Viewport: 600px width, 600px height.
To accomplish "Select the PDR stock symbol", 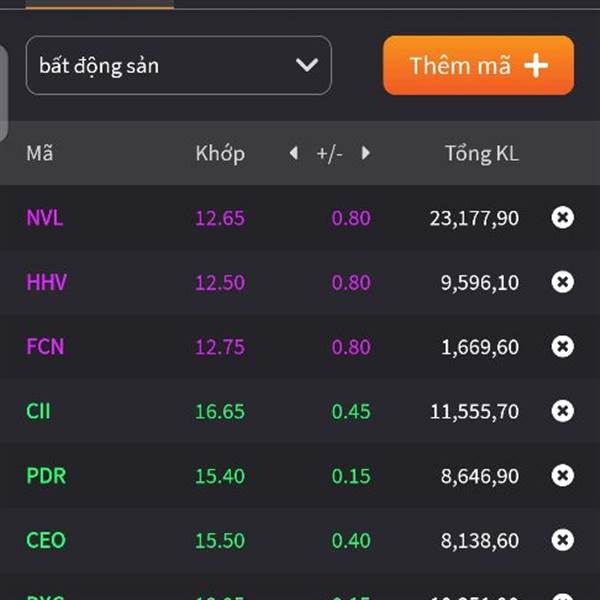I will click(46, 475).
